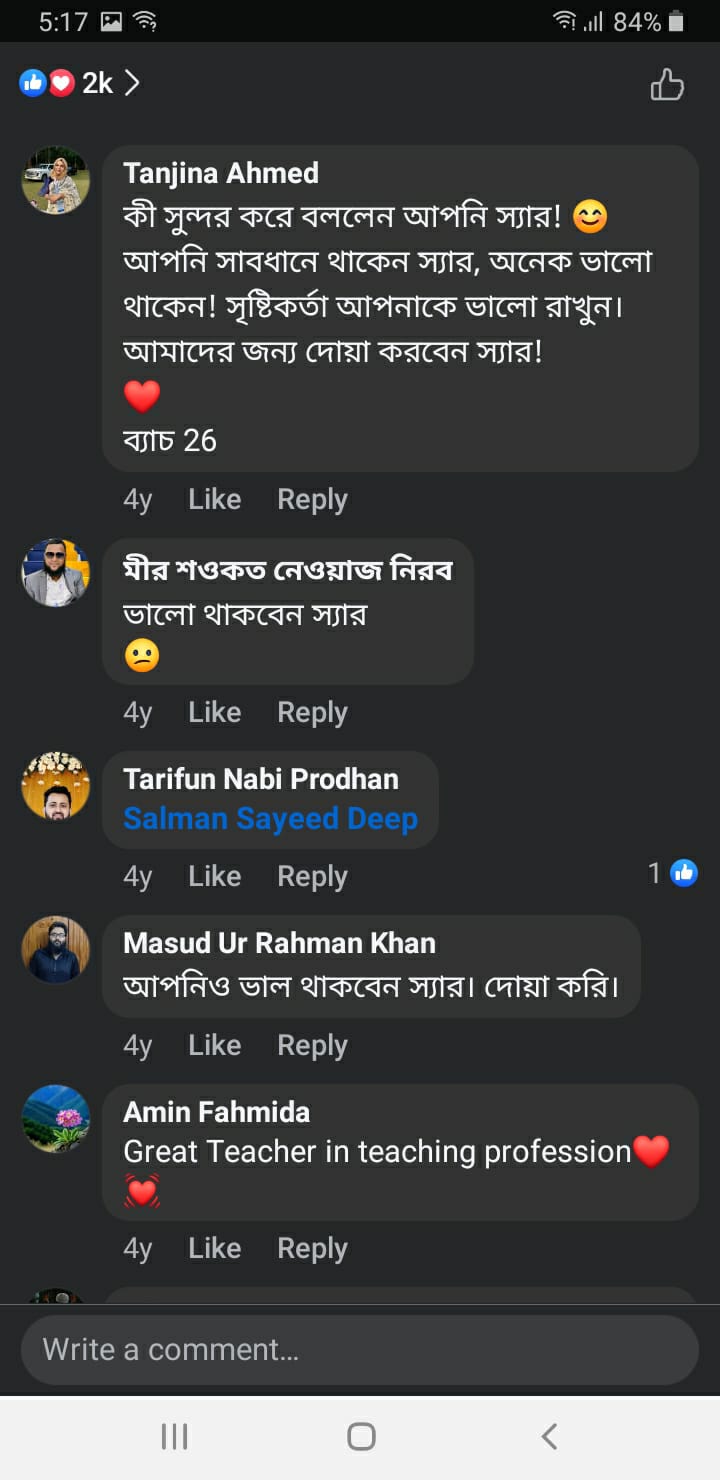This screenshot has width=720, height=1480.
Task: Open the recent apps navigation icon
Action: 174,1437
